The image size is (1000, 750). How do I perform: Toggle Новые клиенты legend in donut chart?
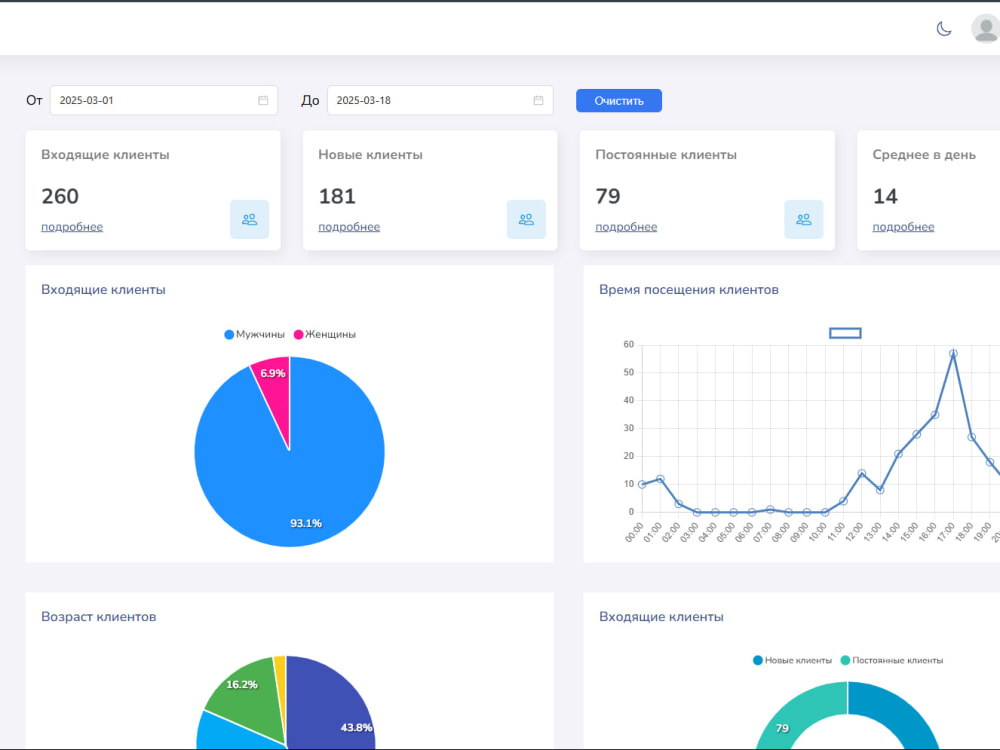click(x=792, y=660)
